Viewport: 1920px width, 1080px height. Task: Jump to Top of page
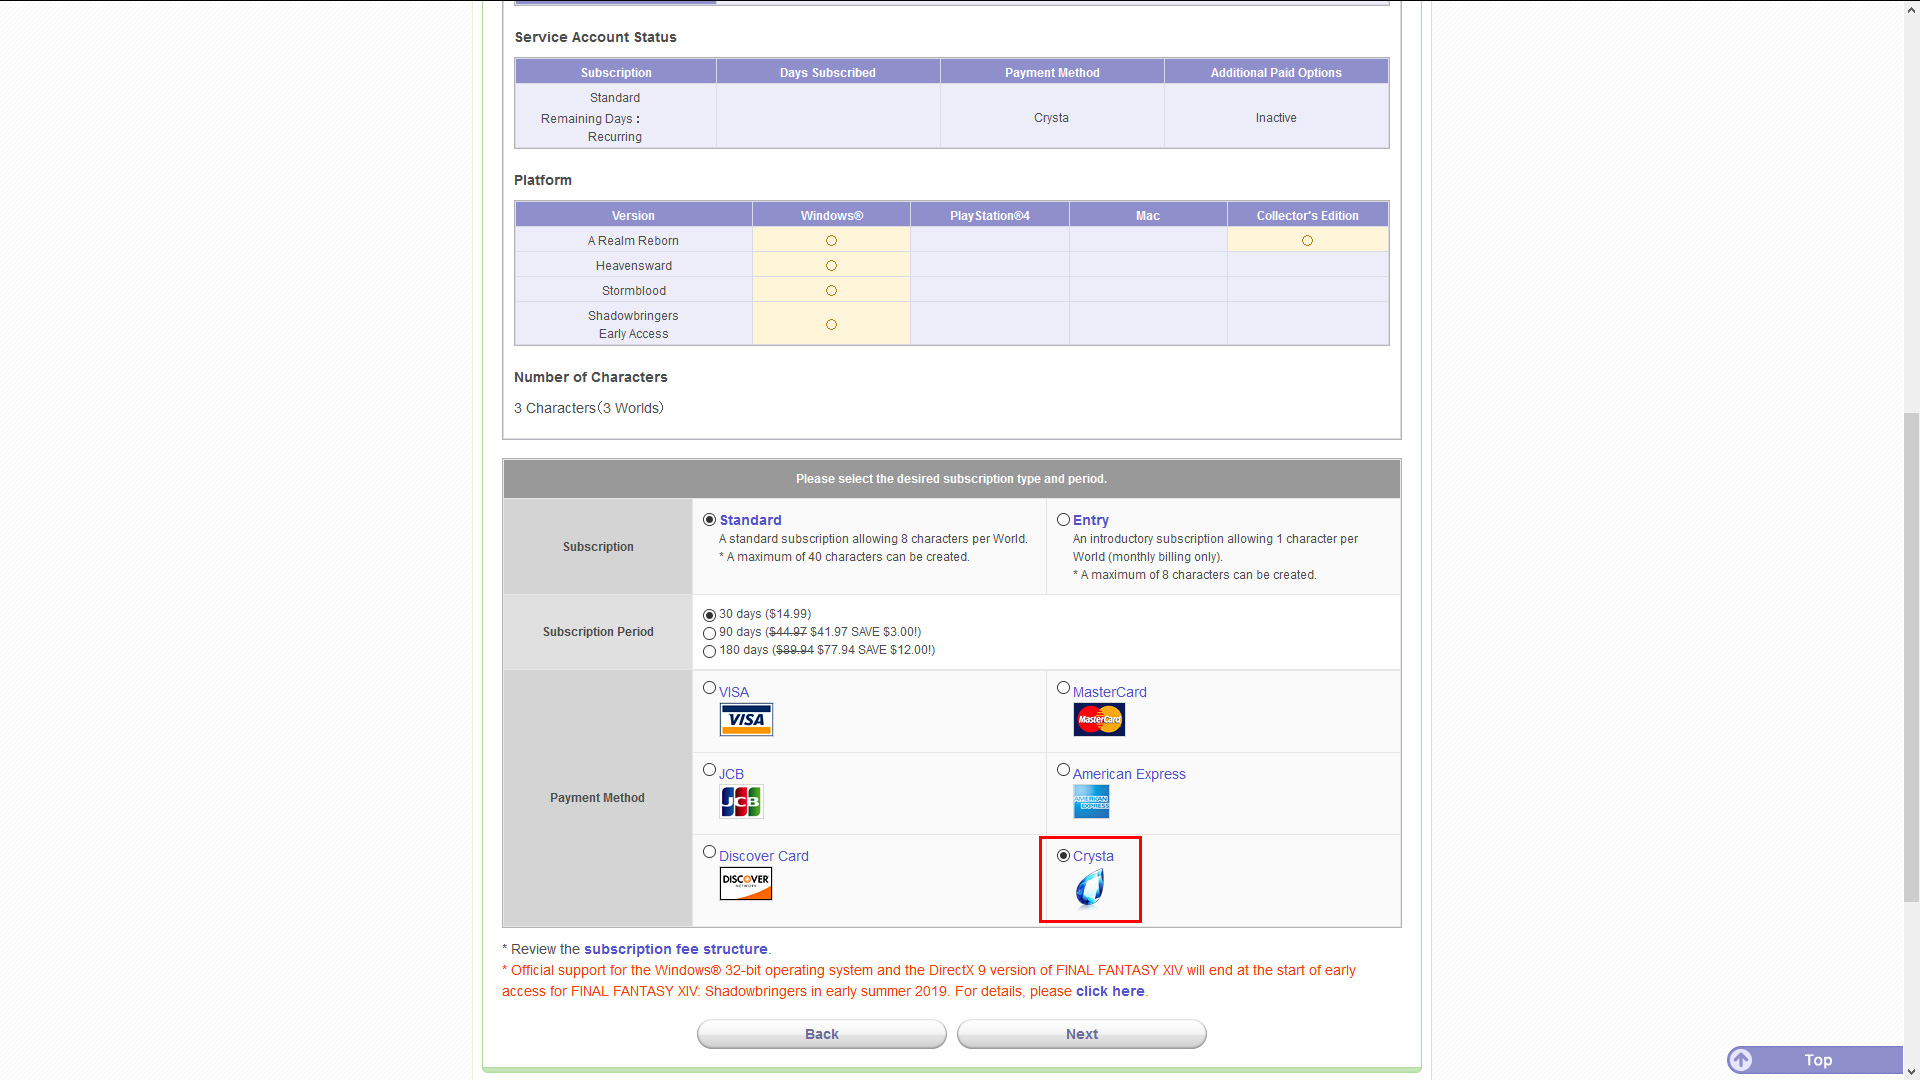click(x=1815, y=1060)
